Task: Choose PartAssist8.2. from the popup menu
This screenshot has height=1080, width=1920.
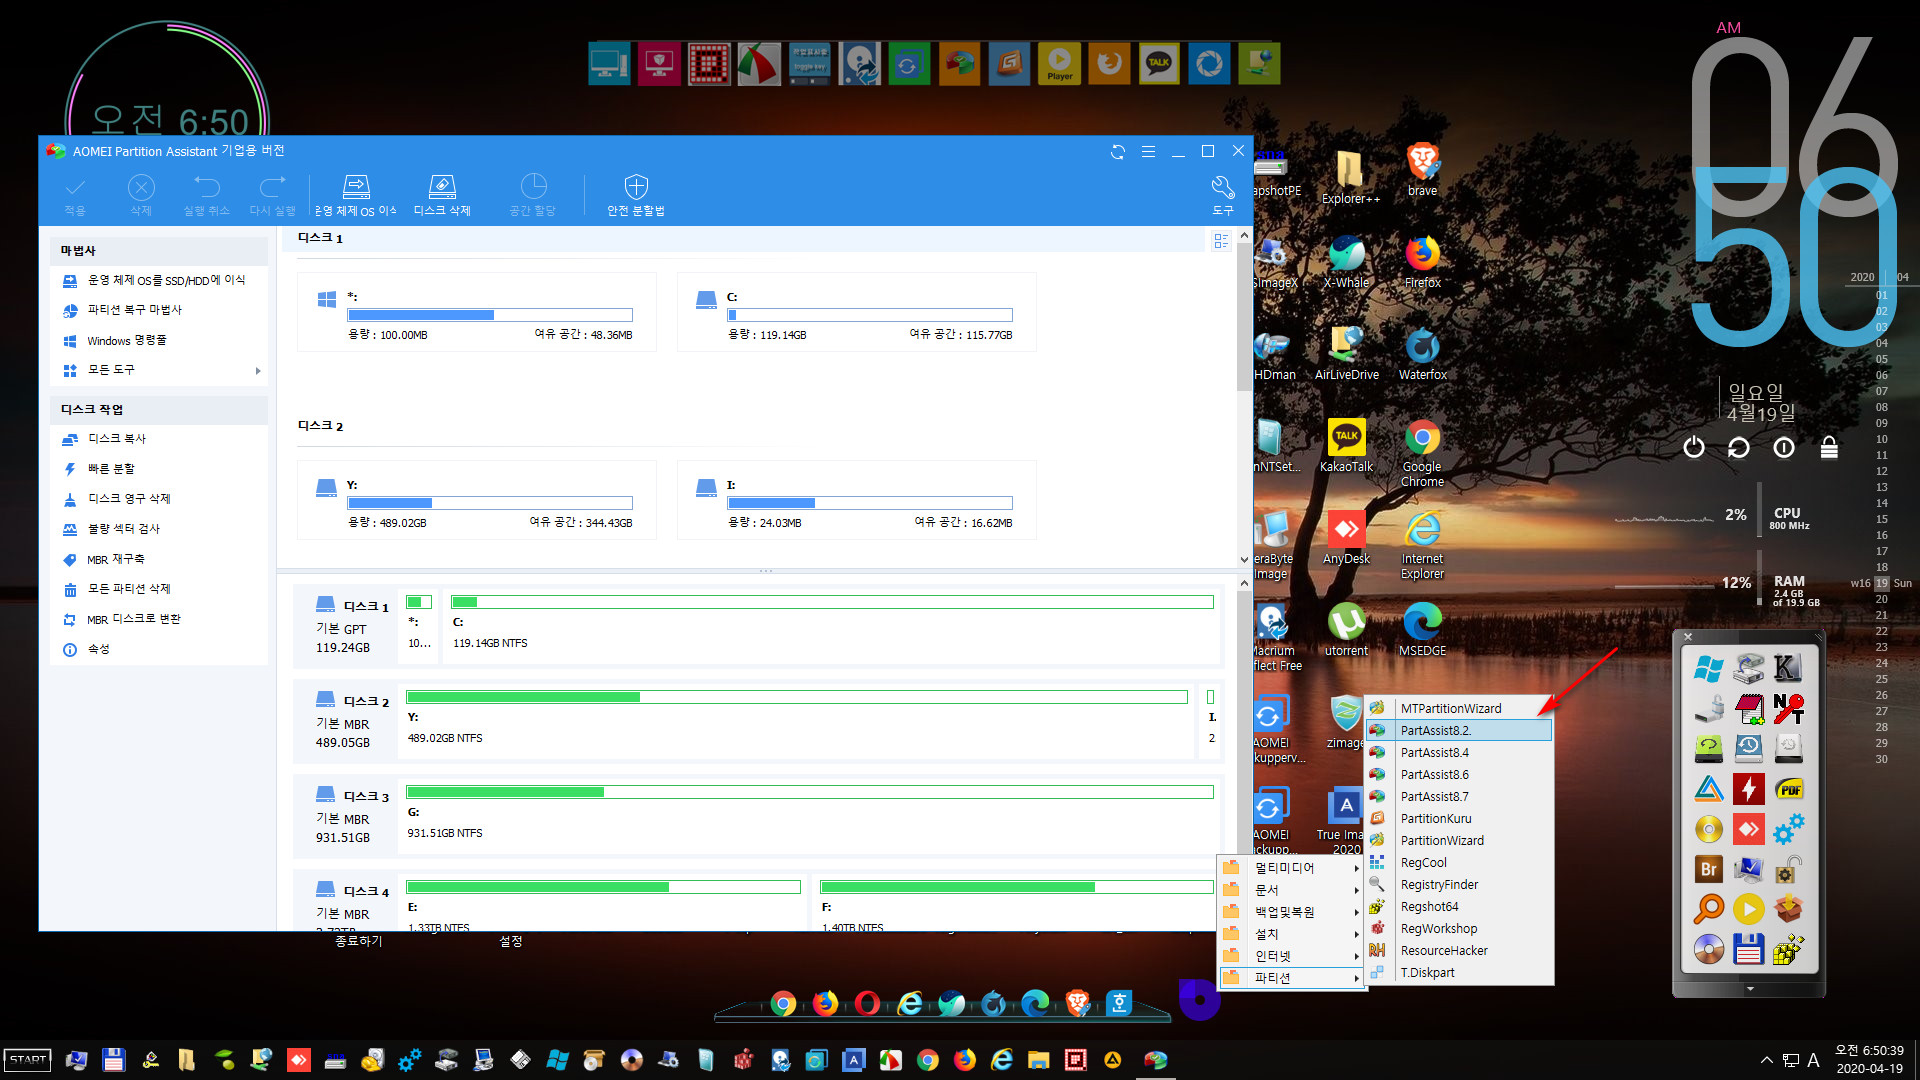Action: 1459,730
